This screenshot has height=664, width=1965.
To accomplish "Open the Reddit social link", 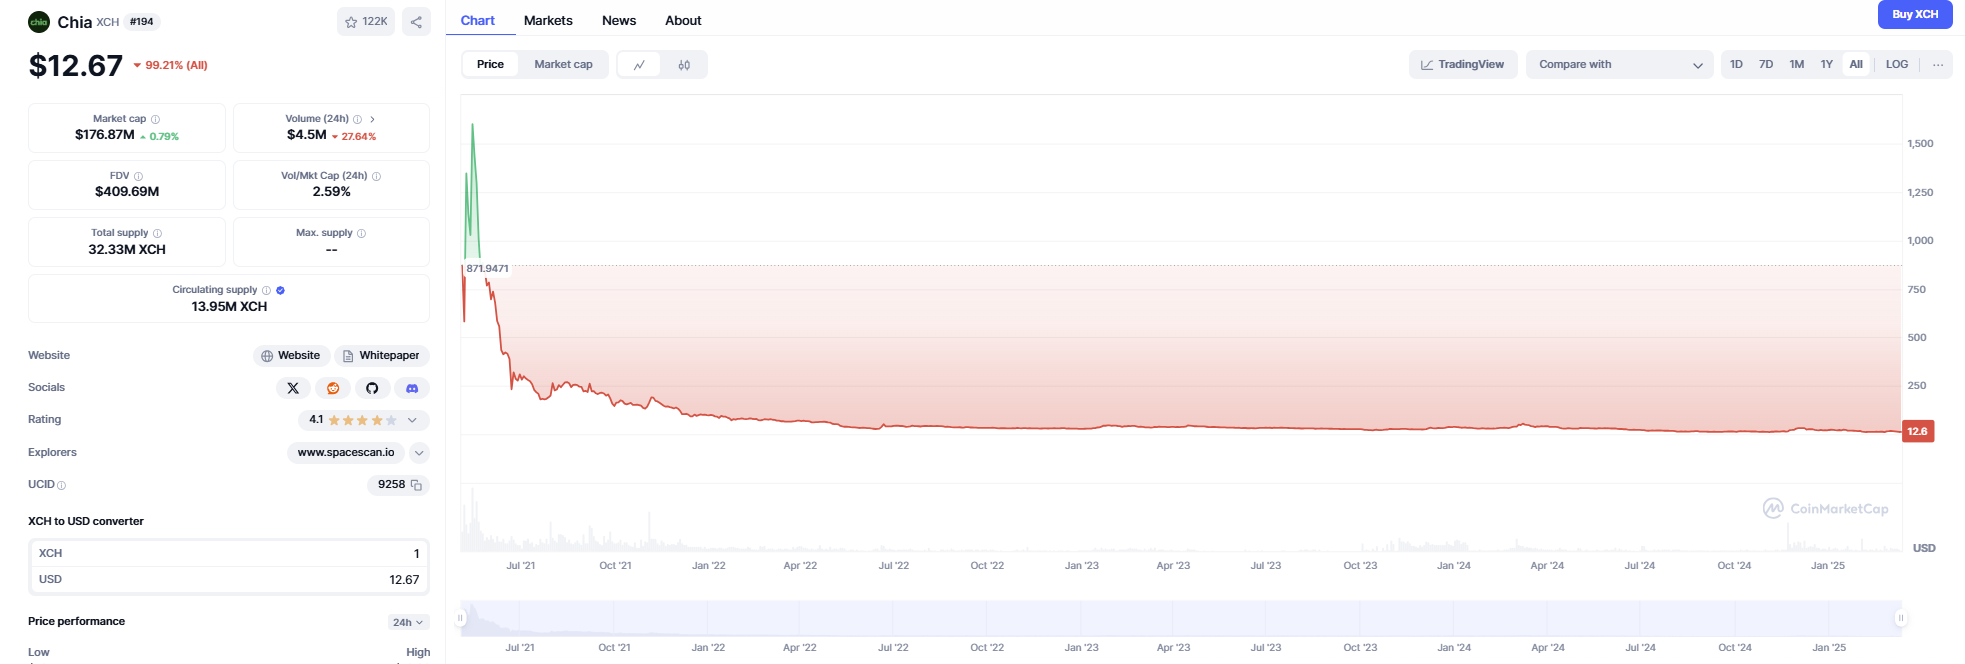I will click(333, 388).
